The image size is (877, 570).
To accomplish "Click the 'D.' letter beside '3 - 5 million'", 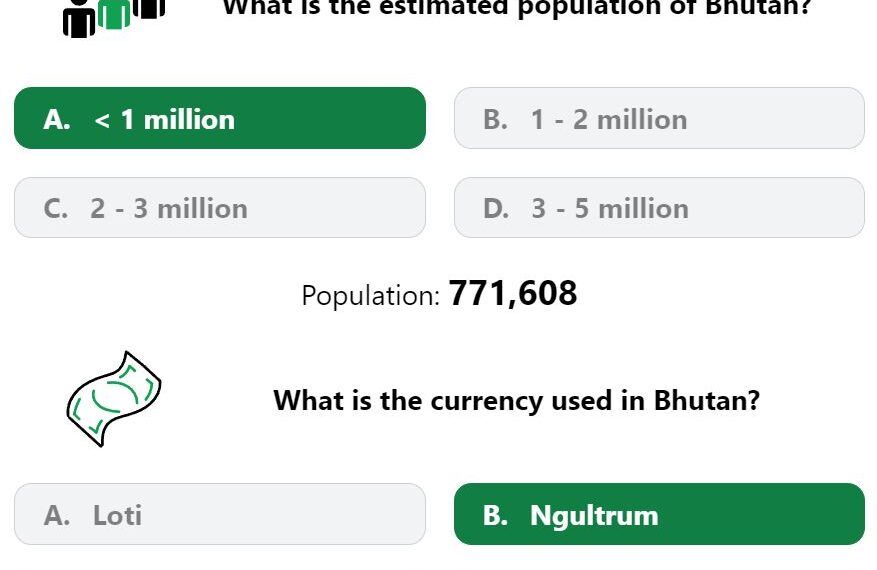I will [x=496, y=209].
